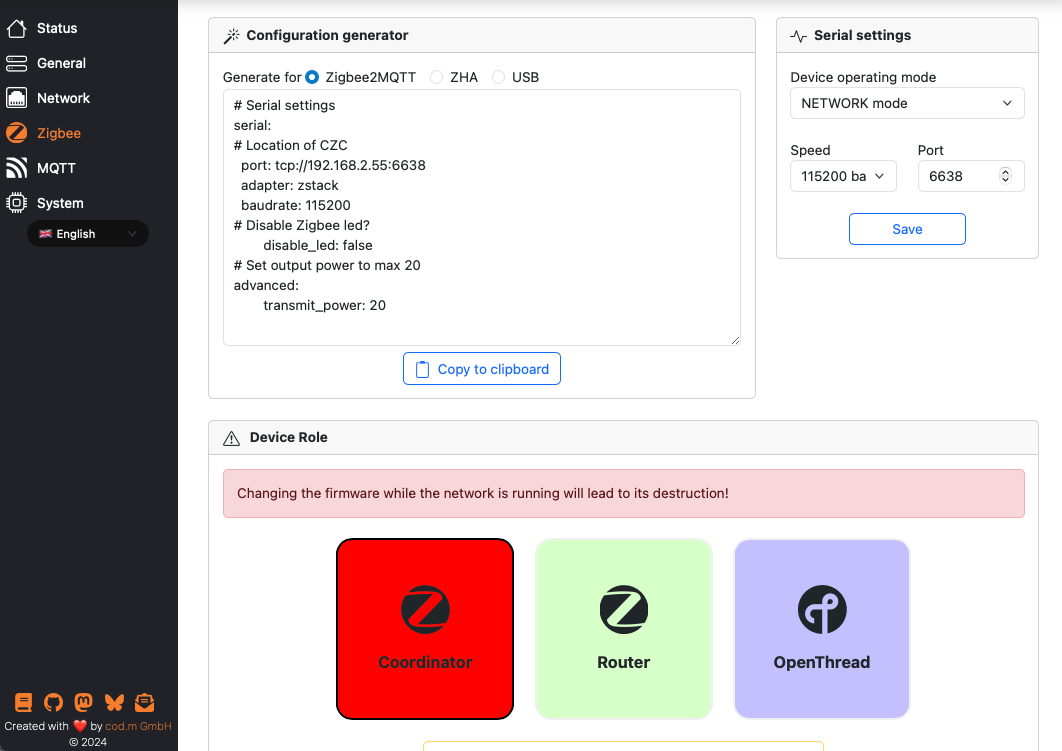Screen dimensions: 1062x751
Task: Click the newsletter envelope icon
Action: point(145,703)
